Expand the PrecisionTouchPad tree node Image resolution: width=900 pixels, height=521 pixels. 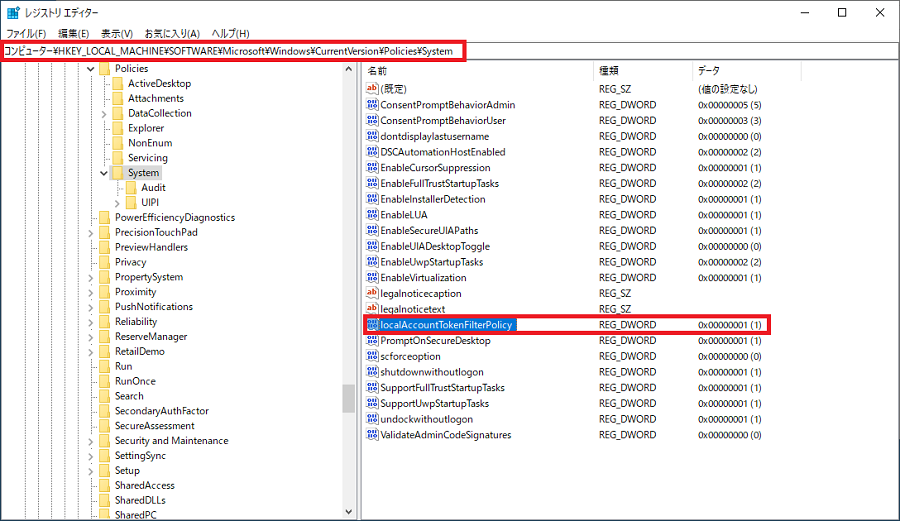(x=91, y=233)
